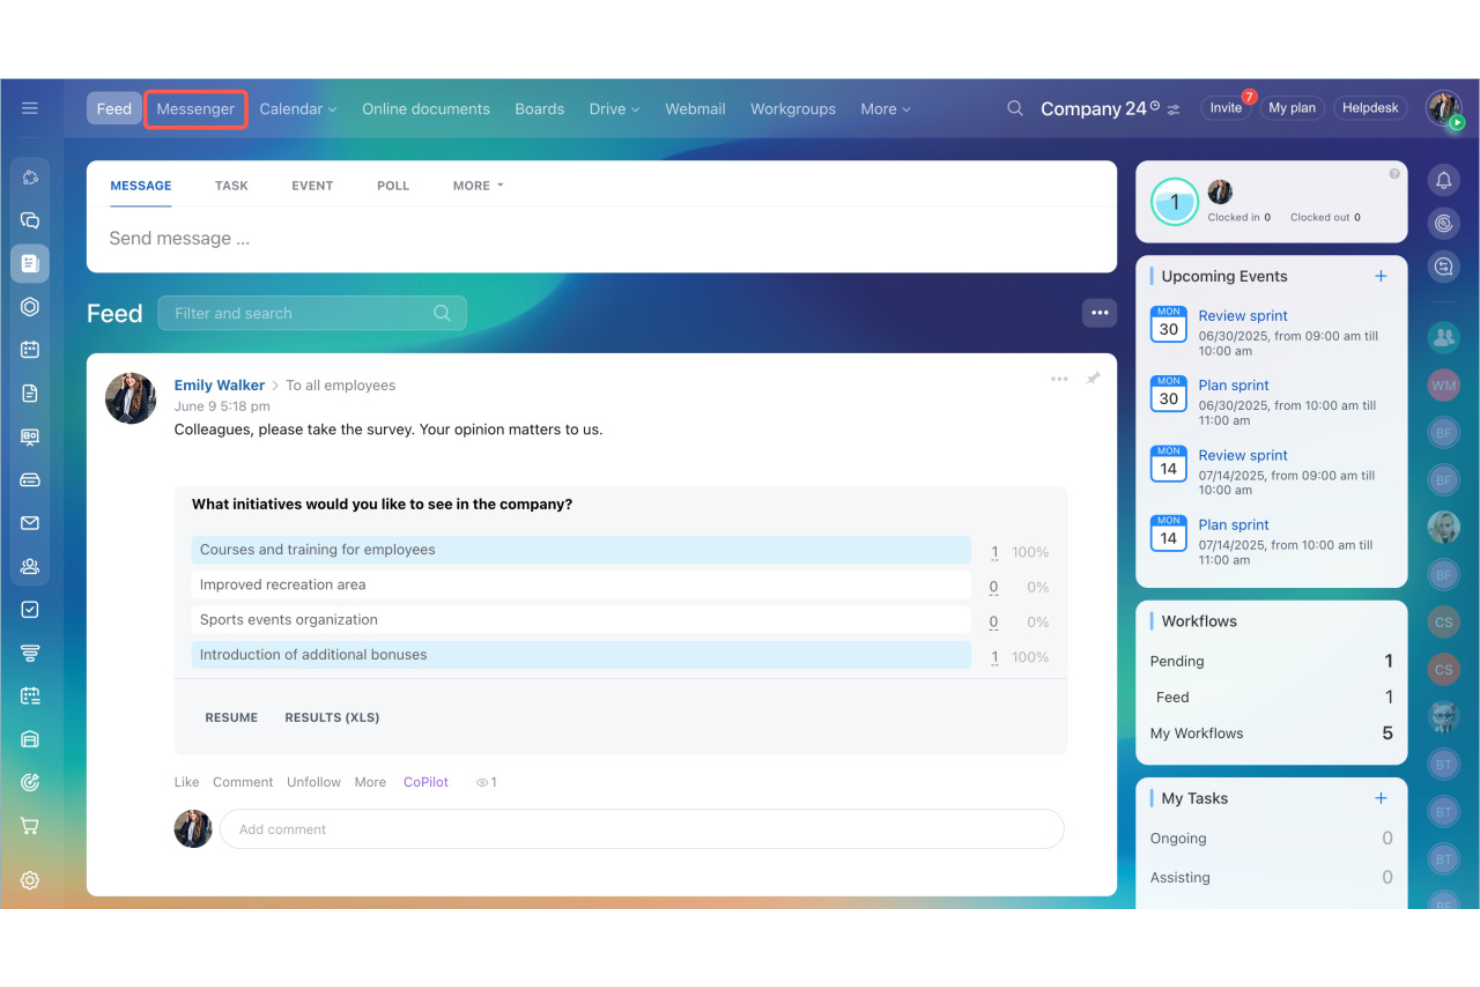The height and width of the screenshot is (987, 1480).
Task: Open the CoPilot AI assistant icon
Action: pos(30,177)
